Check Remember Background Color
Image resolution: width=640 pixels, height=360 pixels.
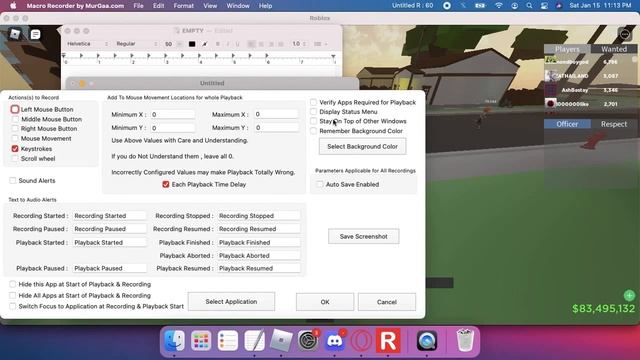pyautogui.click(x=313, y=131)
